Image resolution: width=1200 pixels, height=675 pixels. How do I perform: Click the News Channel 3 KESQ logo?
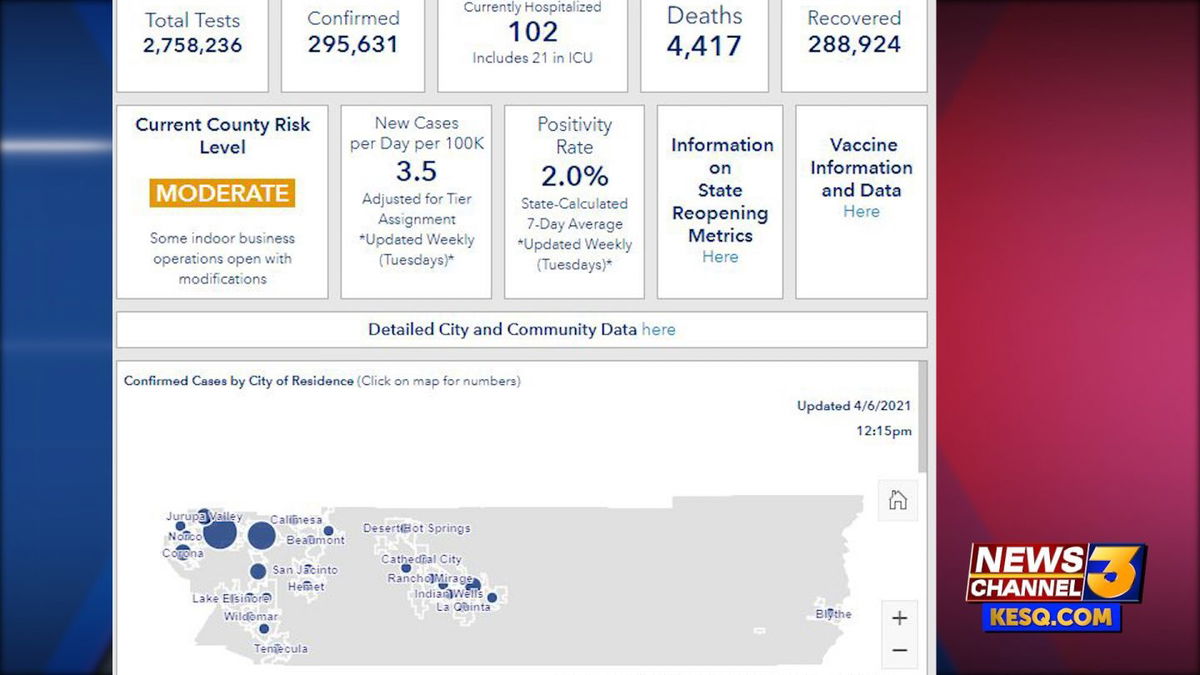click(1055, 587)
